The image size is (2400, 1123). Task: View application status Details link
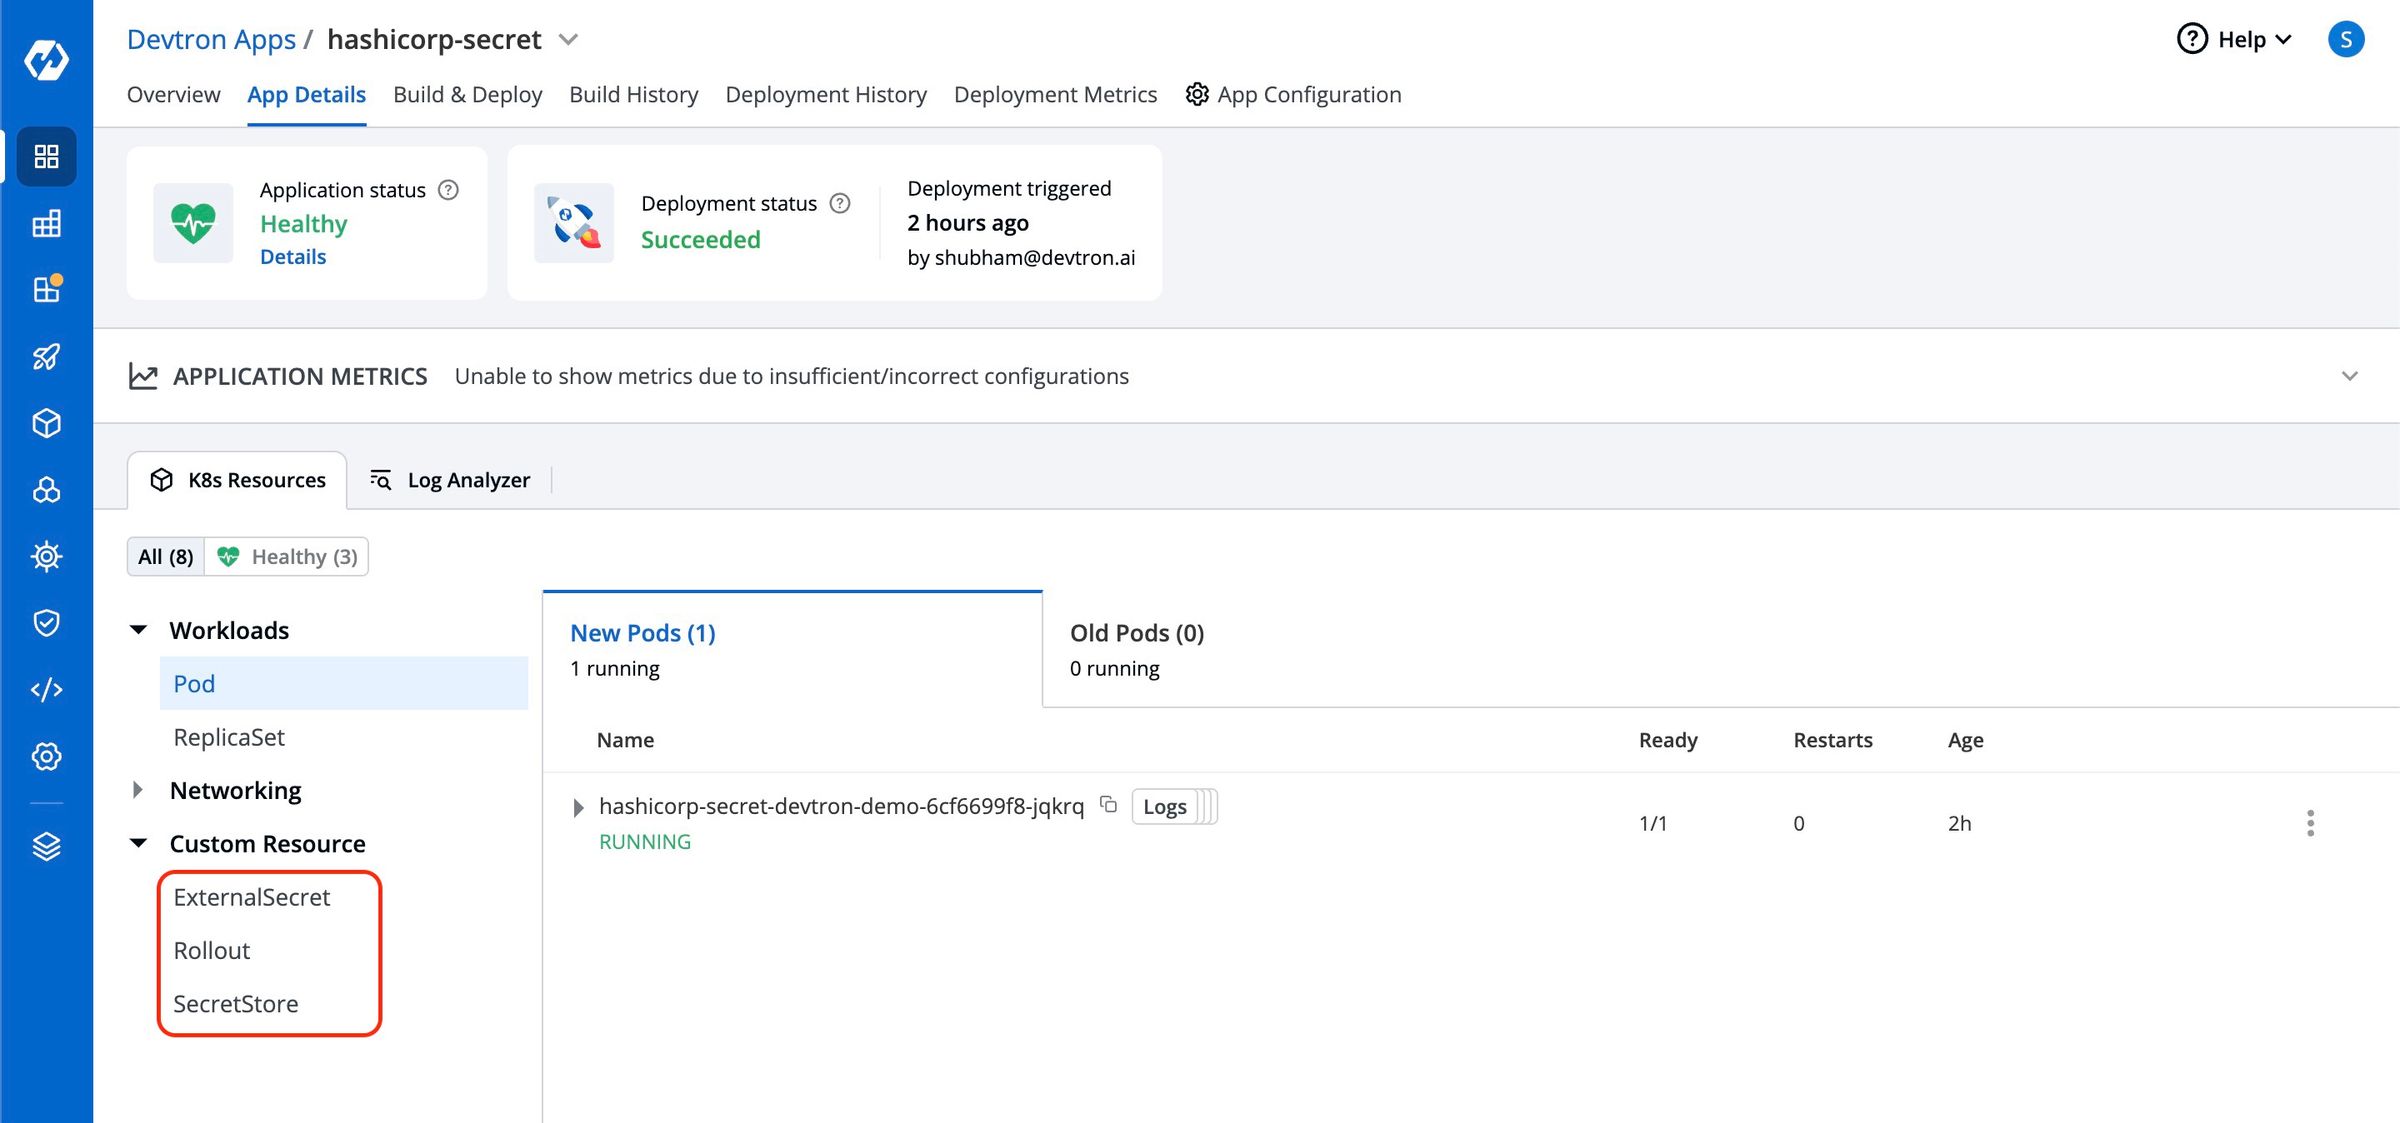click(x=293, y=256)
